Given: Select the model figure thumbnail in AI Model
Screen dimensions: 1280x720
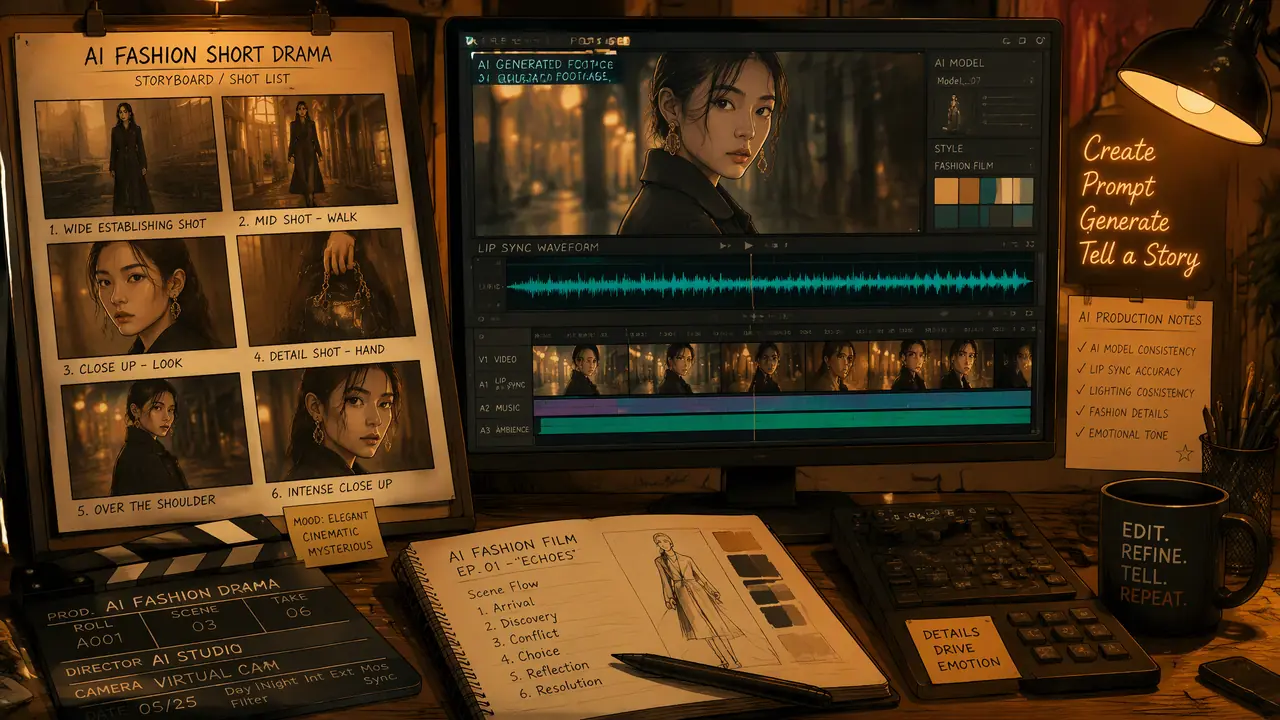Looking at the screenshot, I should point(952,113).
